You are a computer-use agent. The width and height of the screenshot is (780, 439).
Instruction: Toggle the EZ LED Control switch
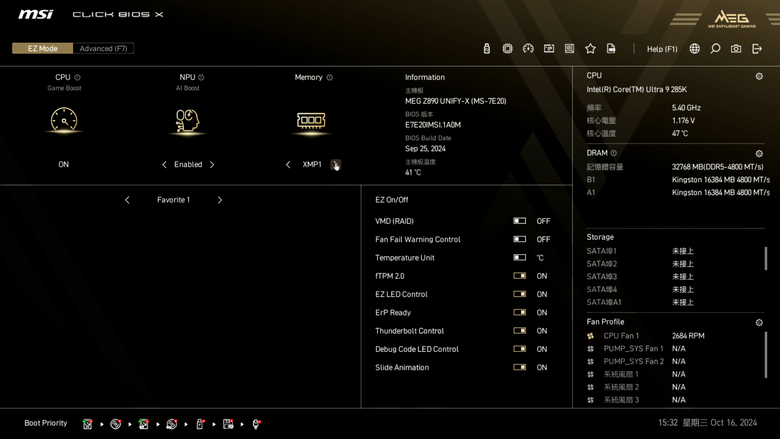[x=519, y=294]
